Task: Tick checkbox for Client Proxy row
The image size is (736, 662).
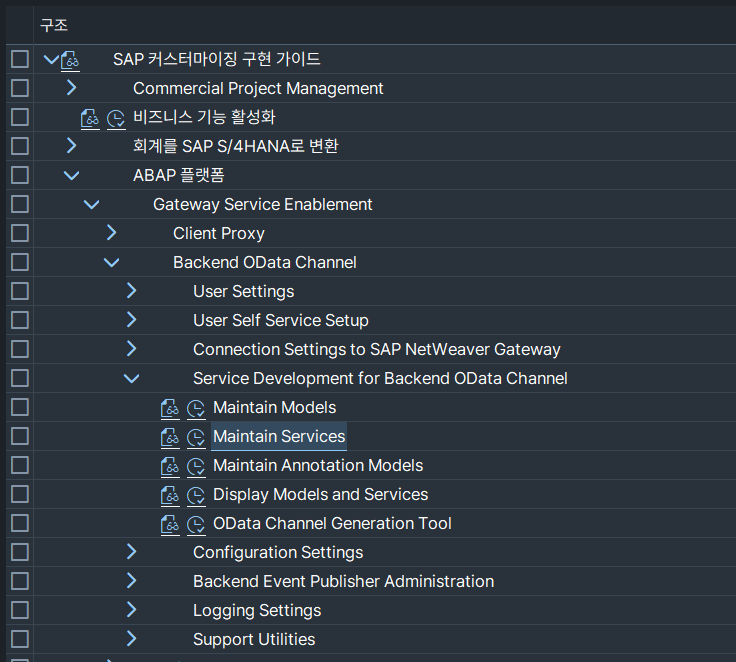Action: [x=20, y=233]
